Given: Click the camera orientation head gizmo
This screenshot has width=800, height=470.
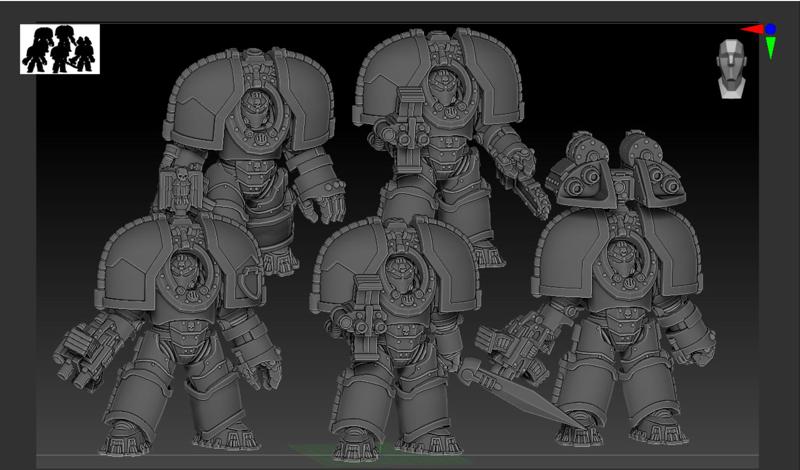Looking at the screenshot, I should coord(731,69).
